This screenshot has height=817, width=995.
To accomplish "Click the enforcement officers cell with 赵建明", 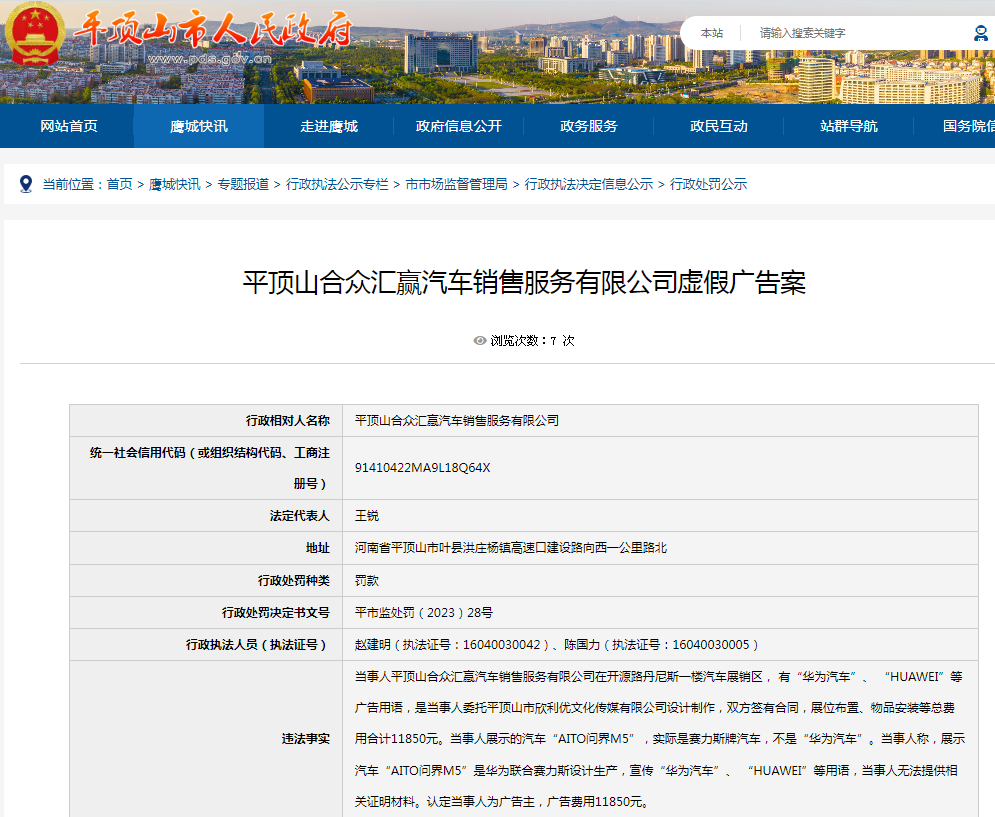I will point(558,645).
